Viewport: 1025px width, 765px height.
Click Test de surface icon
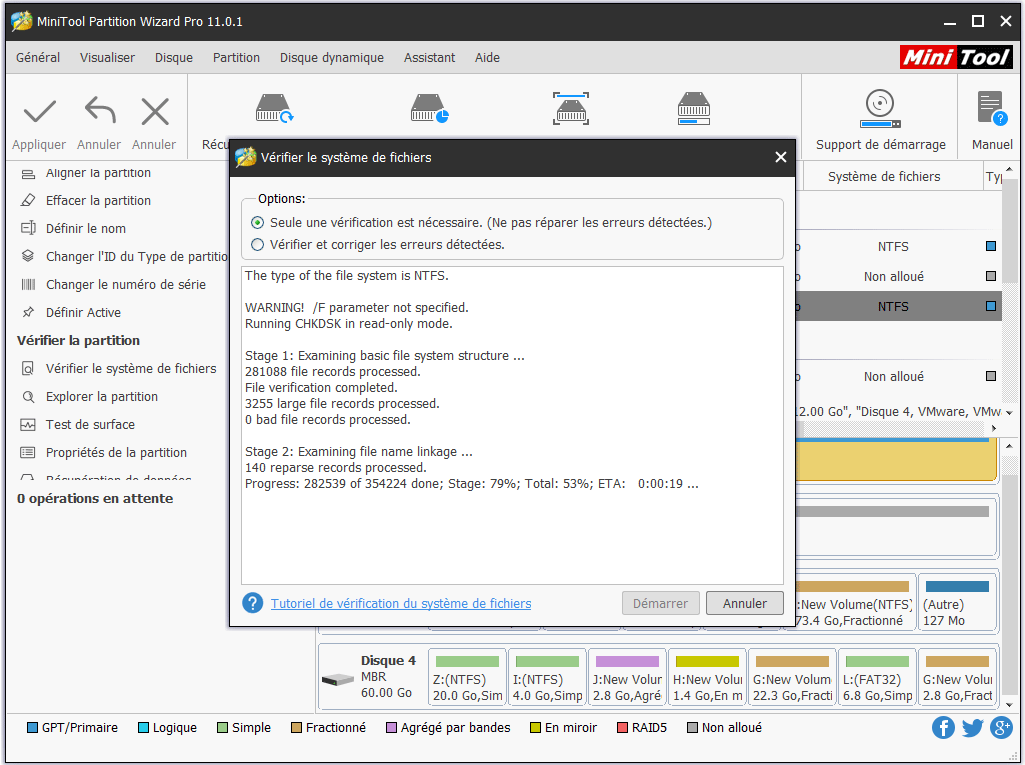[28, 424]
